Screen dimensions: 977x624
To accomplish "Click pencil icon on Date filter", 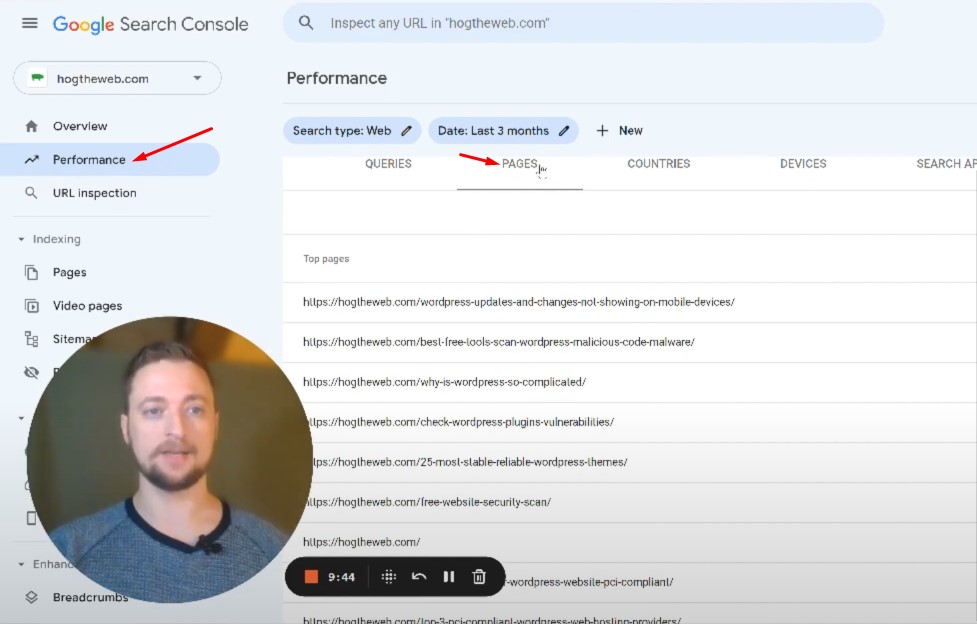I will (x=564, y=131).
